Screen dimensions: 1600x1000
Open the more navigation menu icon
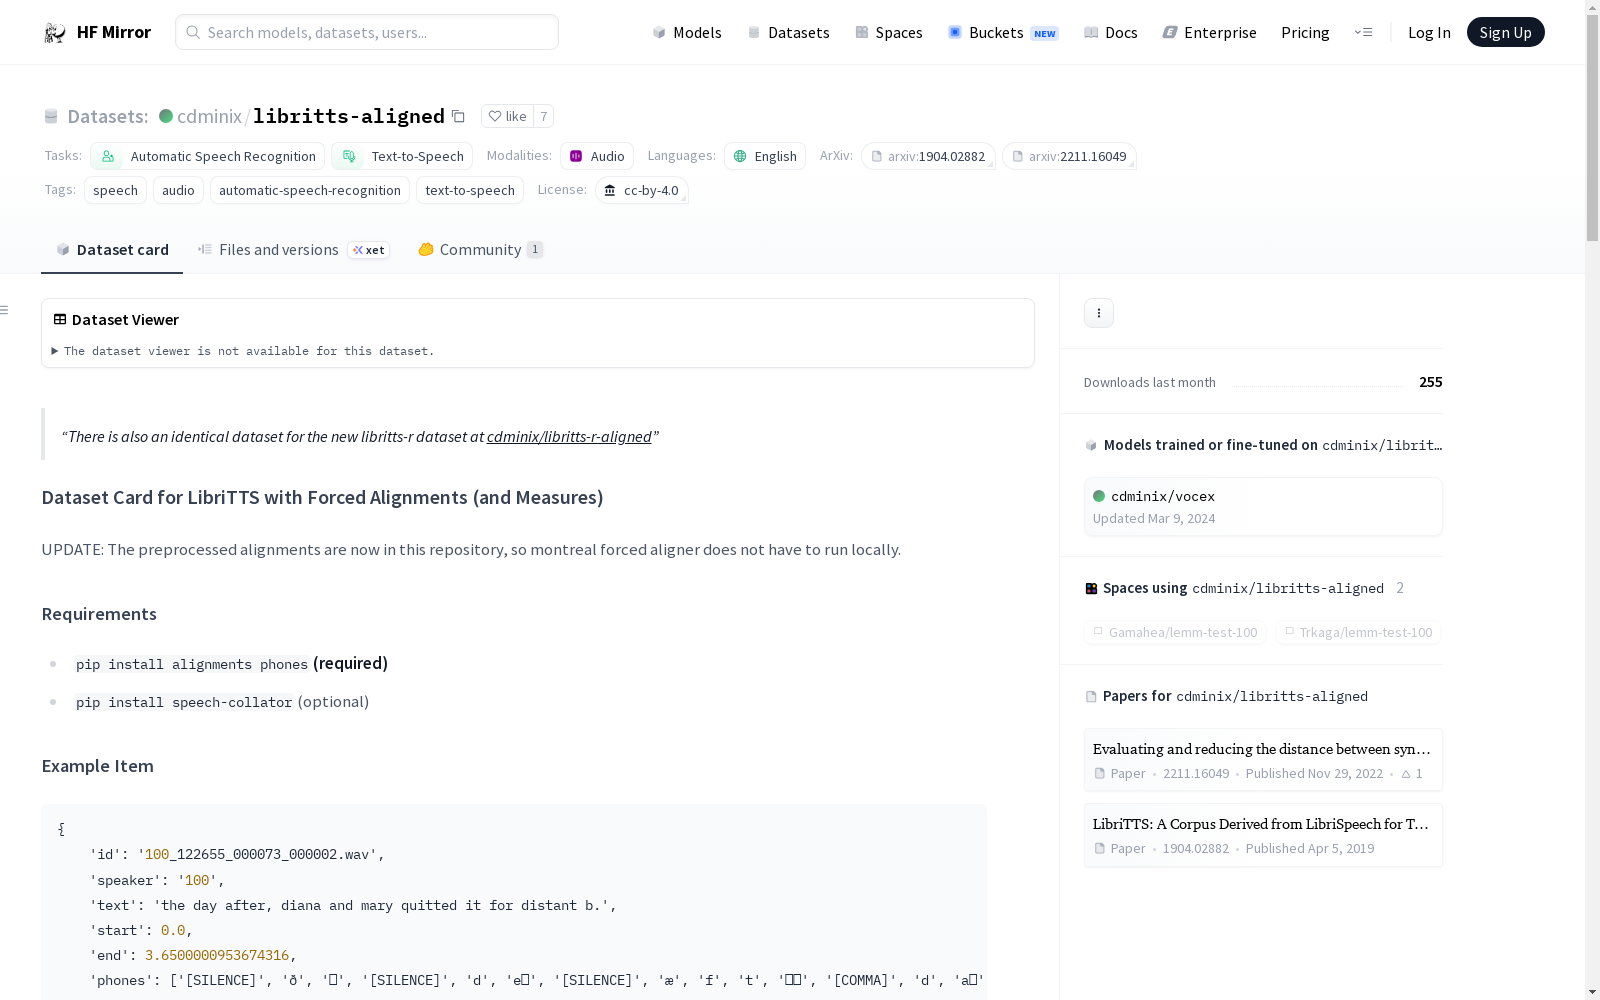[x=1363, y=32]
